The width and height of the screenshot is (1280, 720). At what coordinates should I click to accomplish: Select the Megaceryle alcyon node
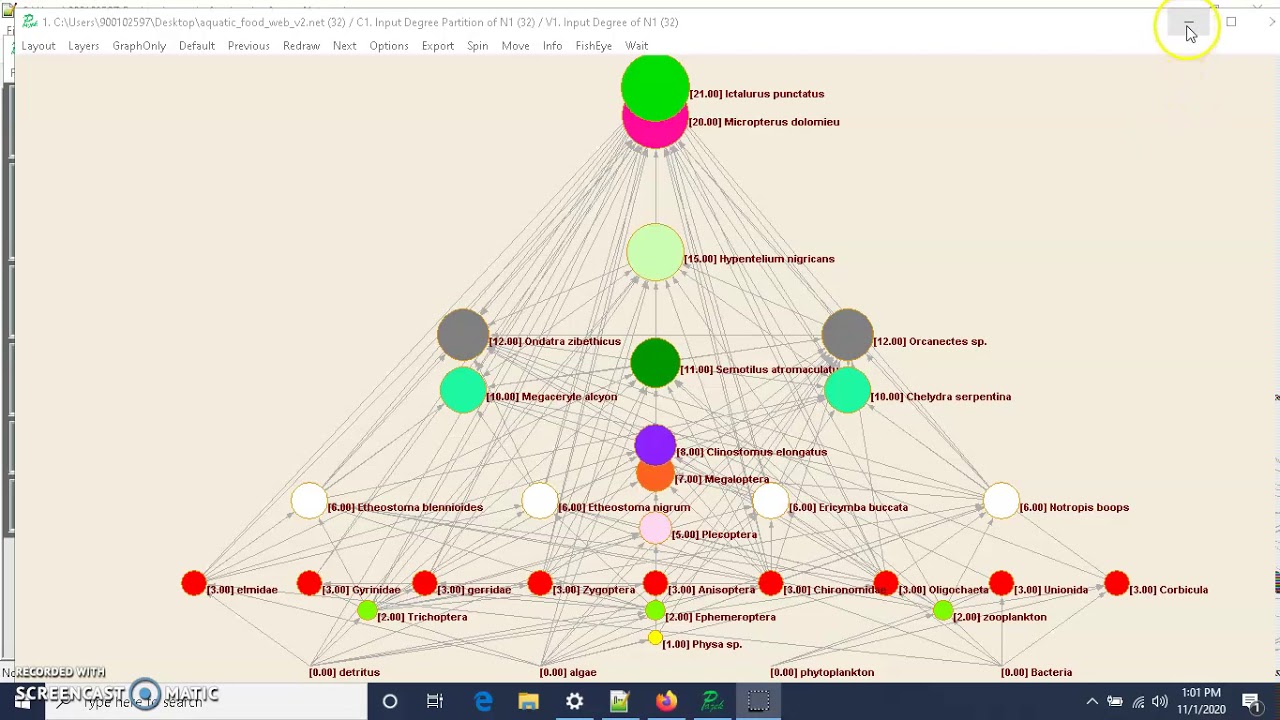click(463, 392)
